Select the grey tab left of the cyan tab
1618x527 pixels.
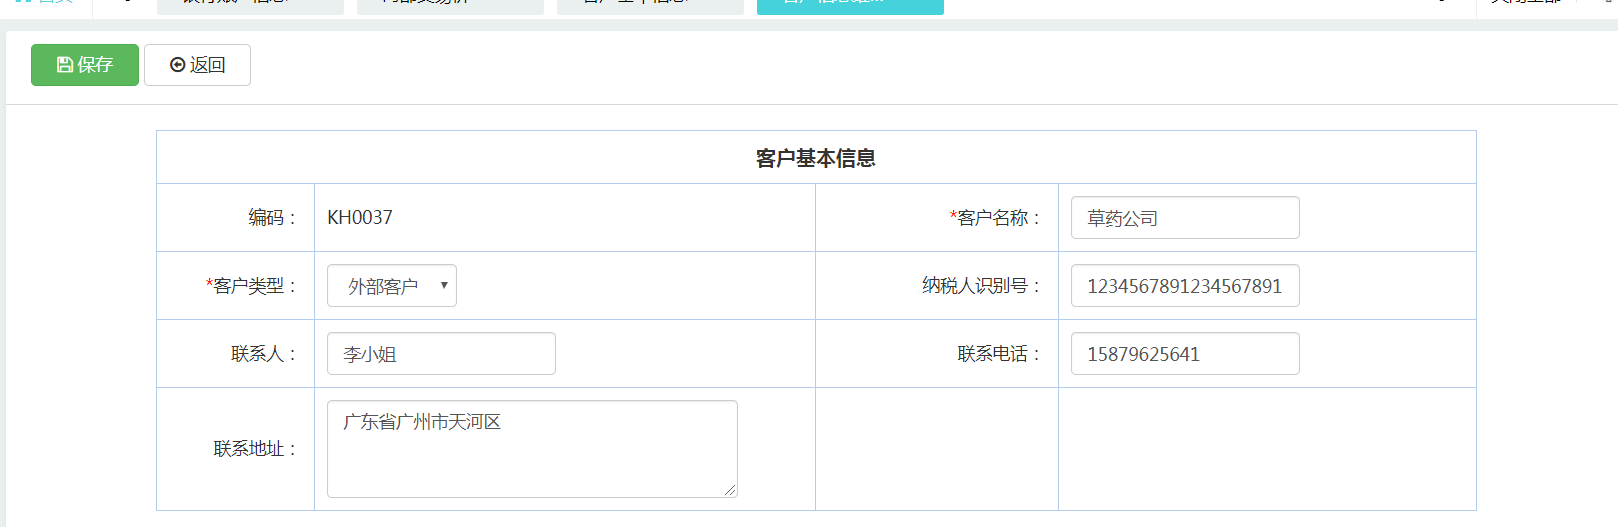pyautogui.click(x=650, y=5)
